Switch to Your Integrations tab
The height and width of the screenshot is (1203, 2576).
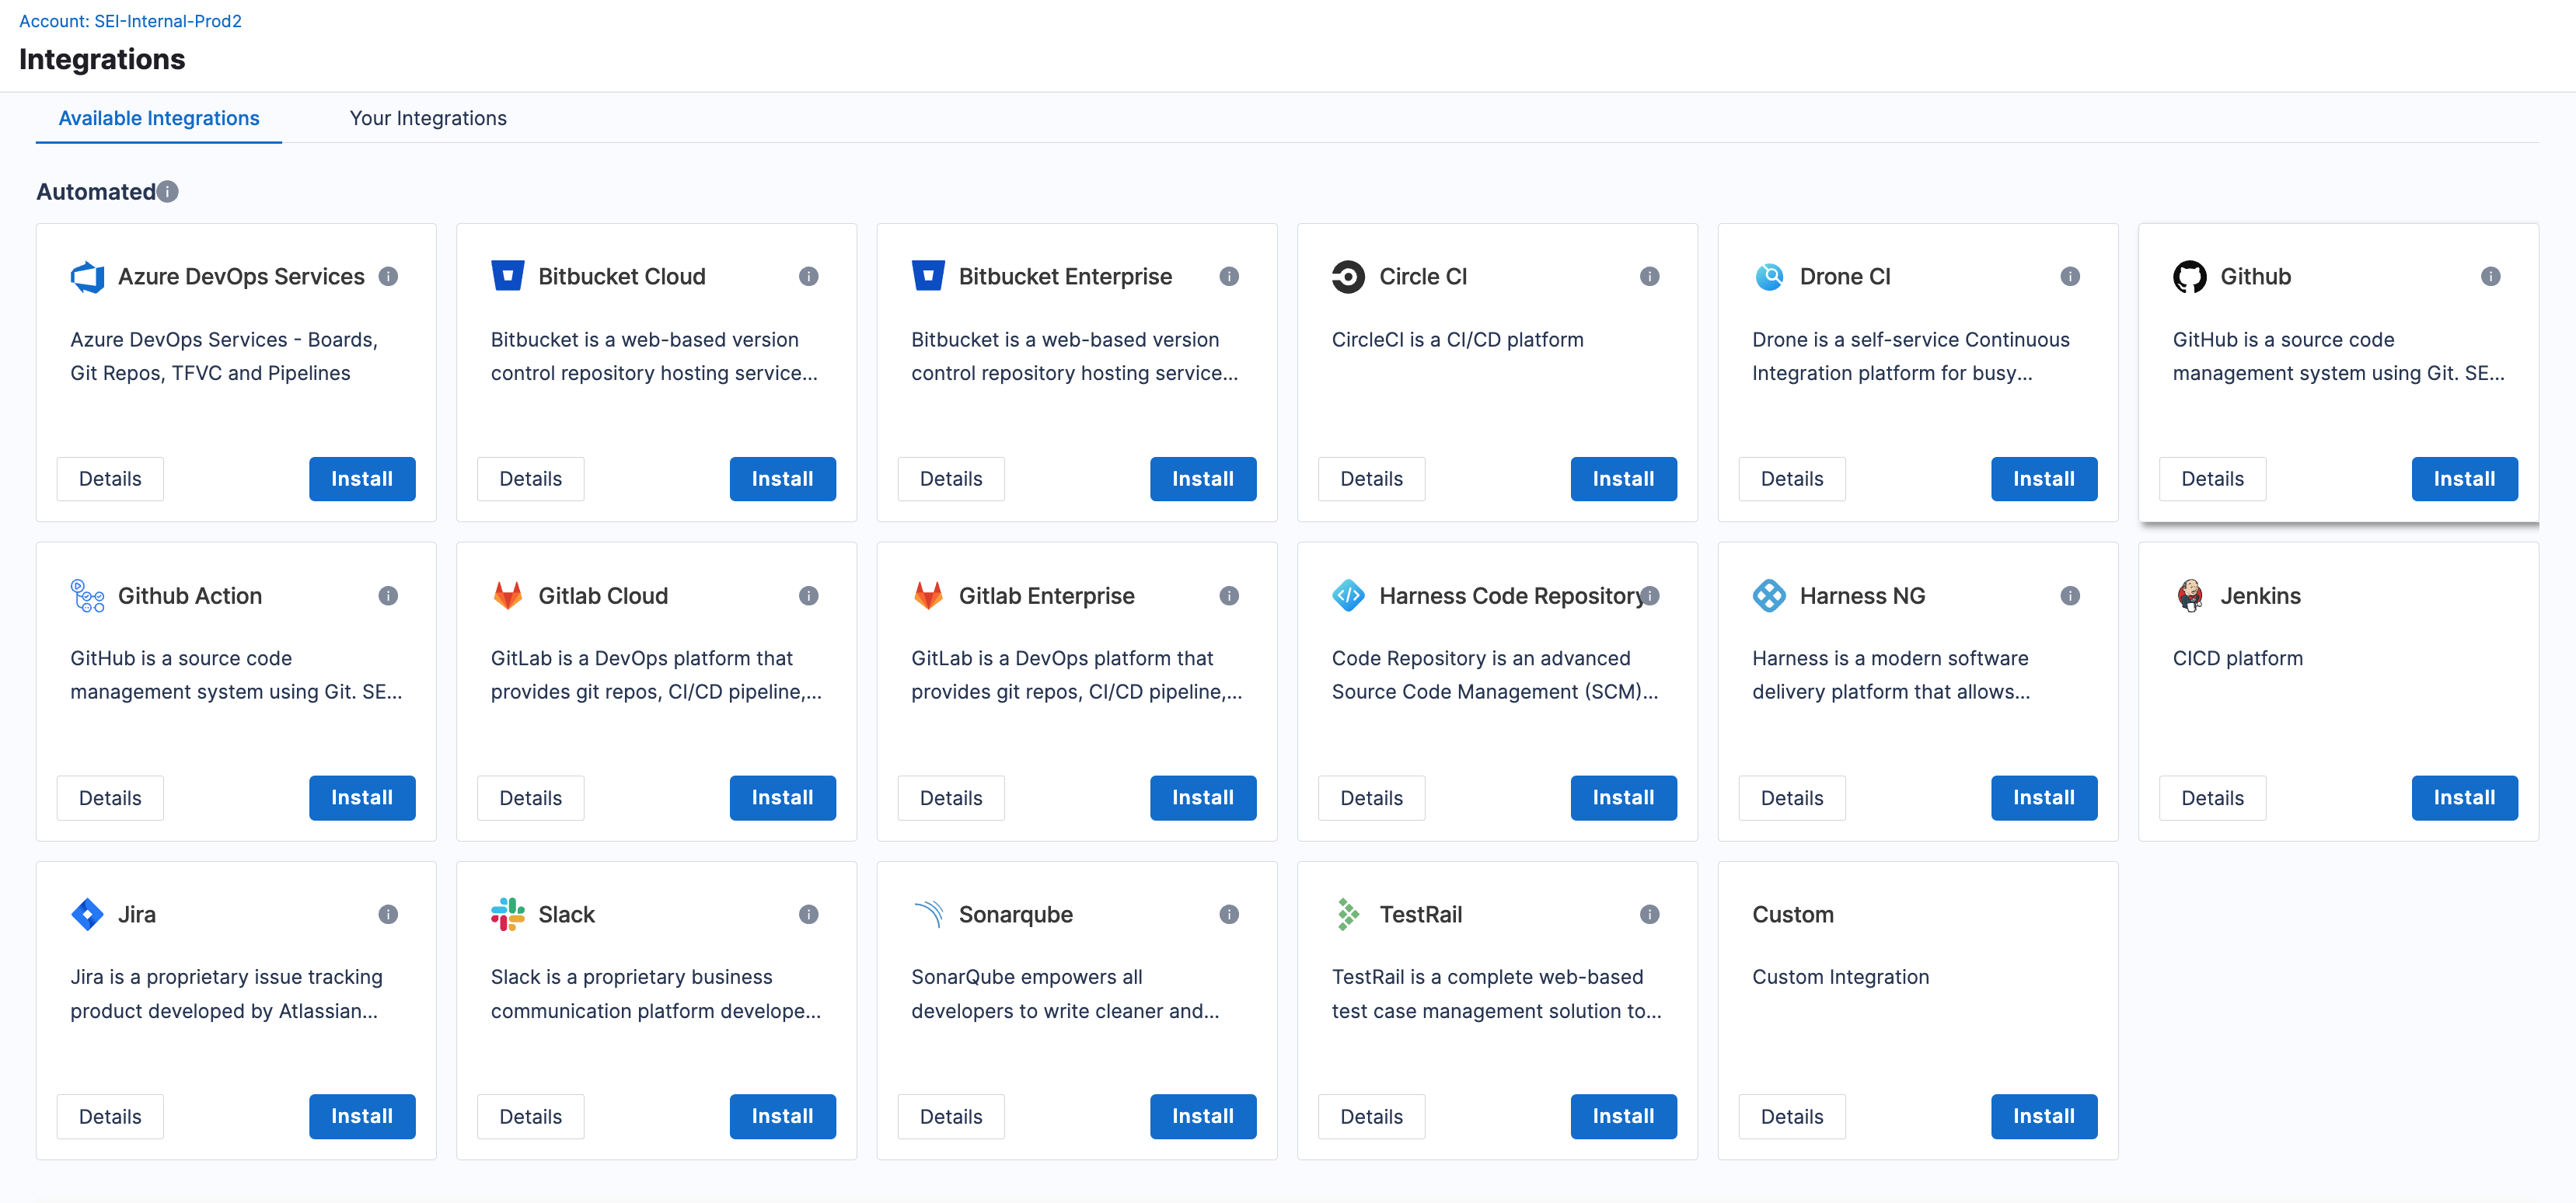[427, 118]
